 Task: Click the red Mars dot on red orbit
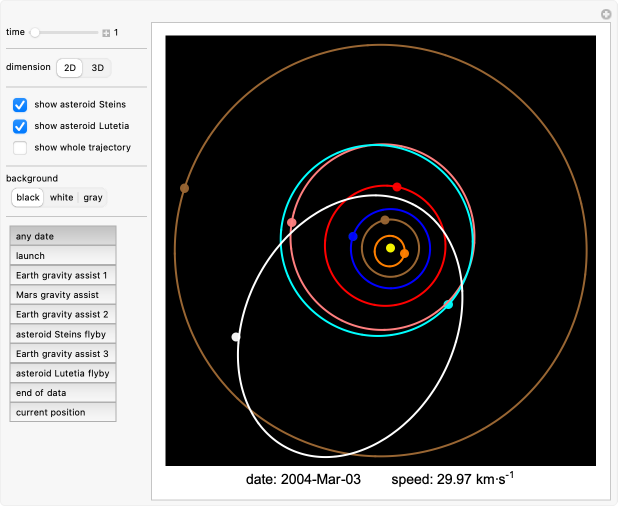click(397, 187)
